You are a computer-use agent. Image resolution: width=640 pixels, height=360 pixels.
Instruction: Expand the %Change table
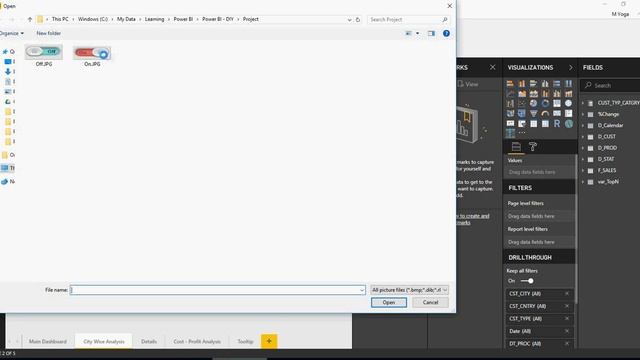coord(583,114)
